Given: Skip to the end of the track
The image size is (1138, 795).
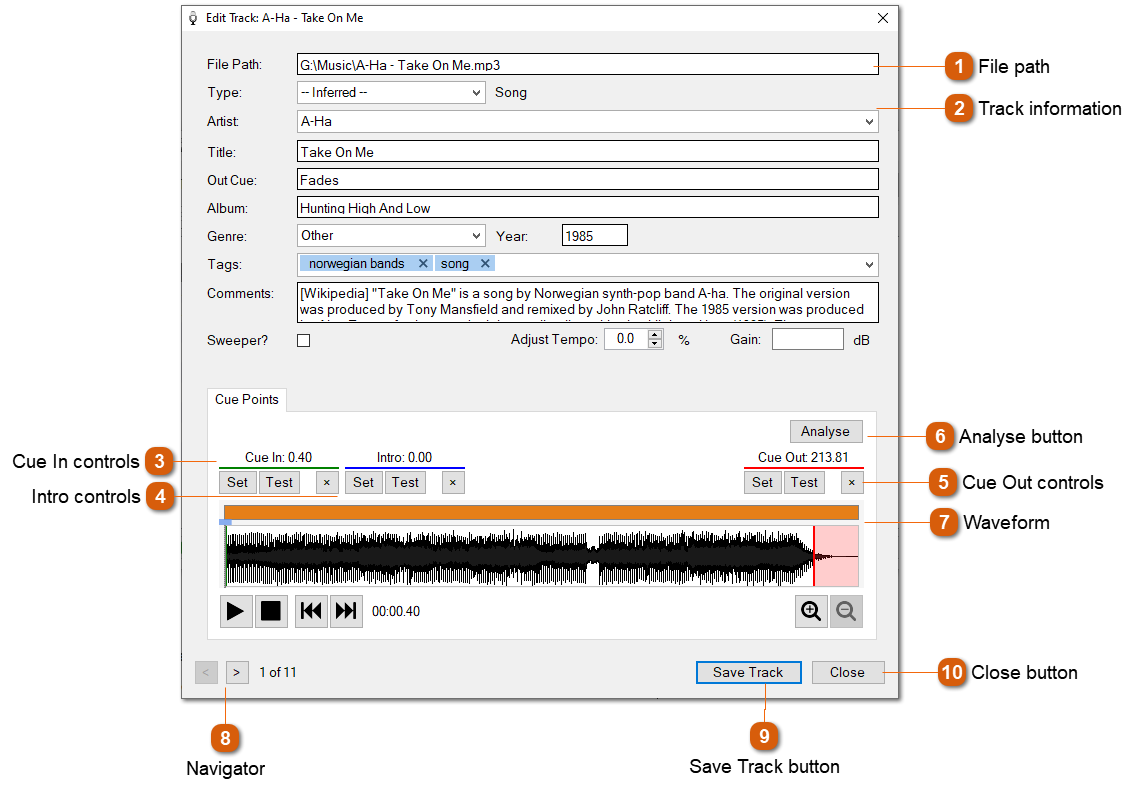Looking at the screenshot, I should (x=346, y=611).
